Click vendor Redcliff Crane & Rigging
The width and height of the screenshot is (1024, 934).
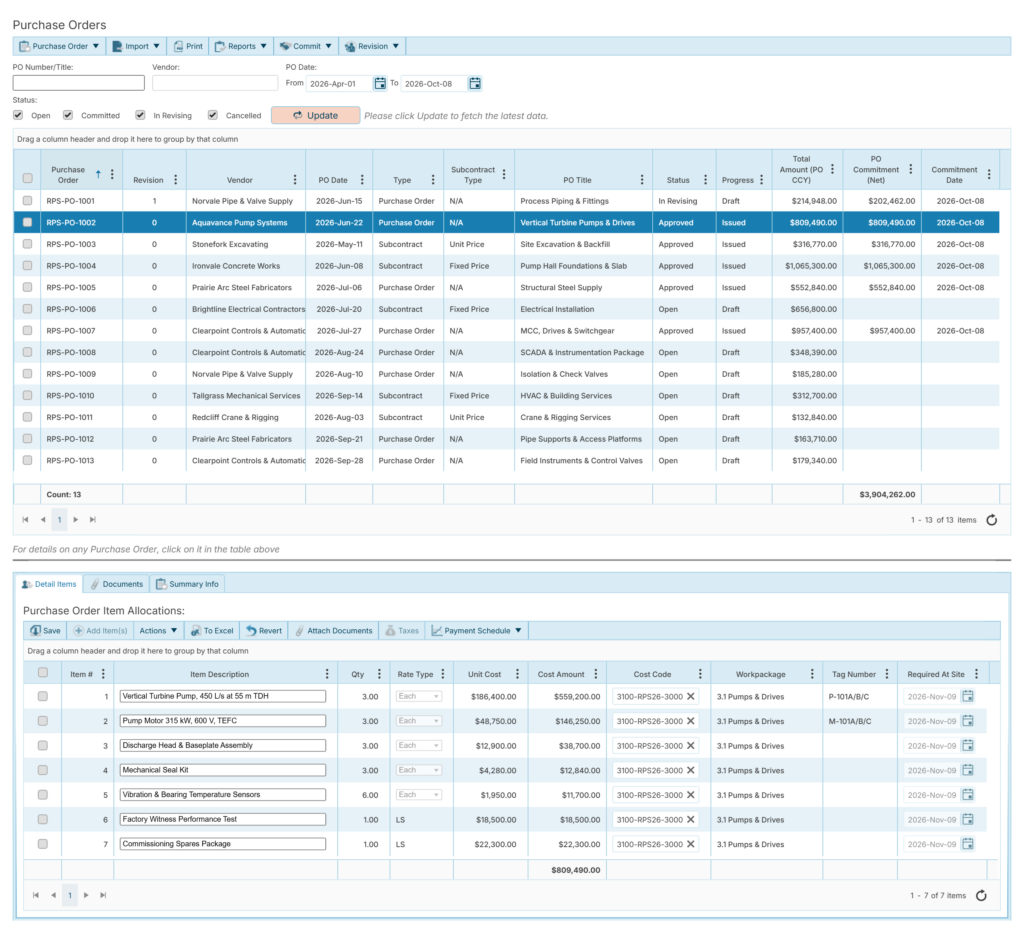point(235,417)
